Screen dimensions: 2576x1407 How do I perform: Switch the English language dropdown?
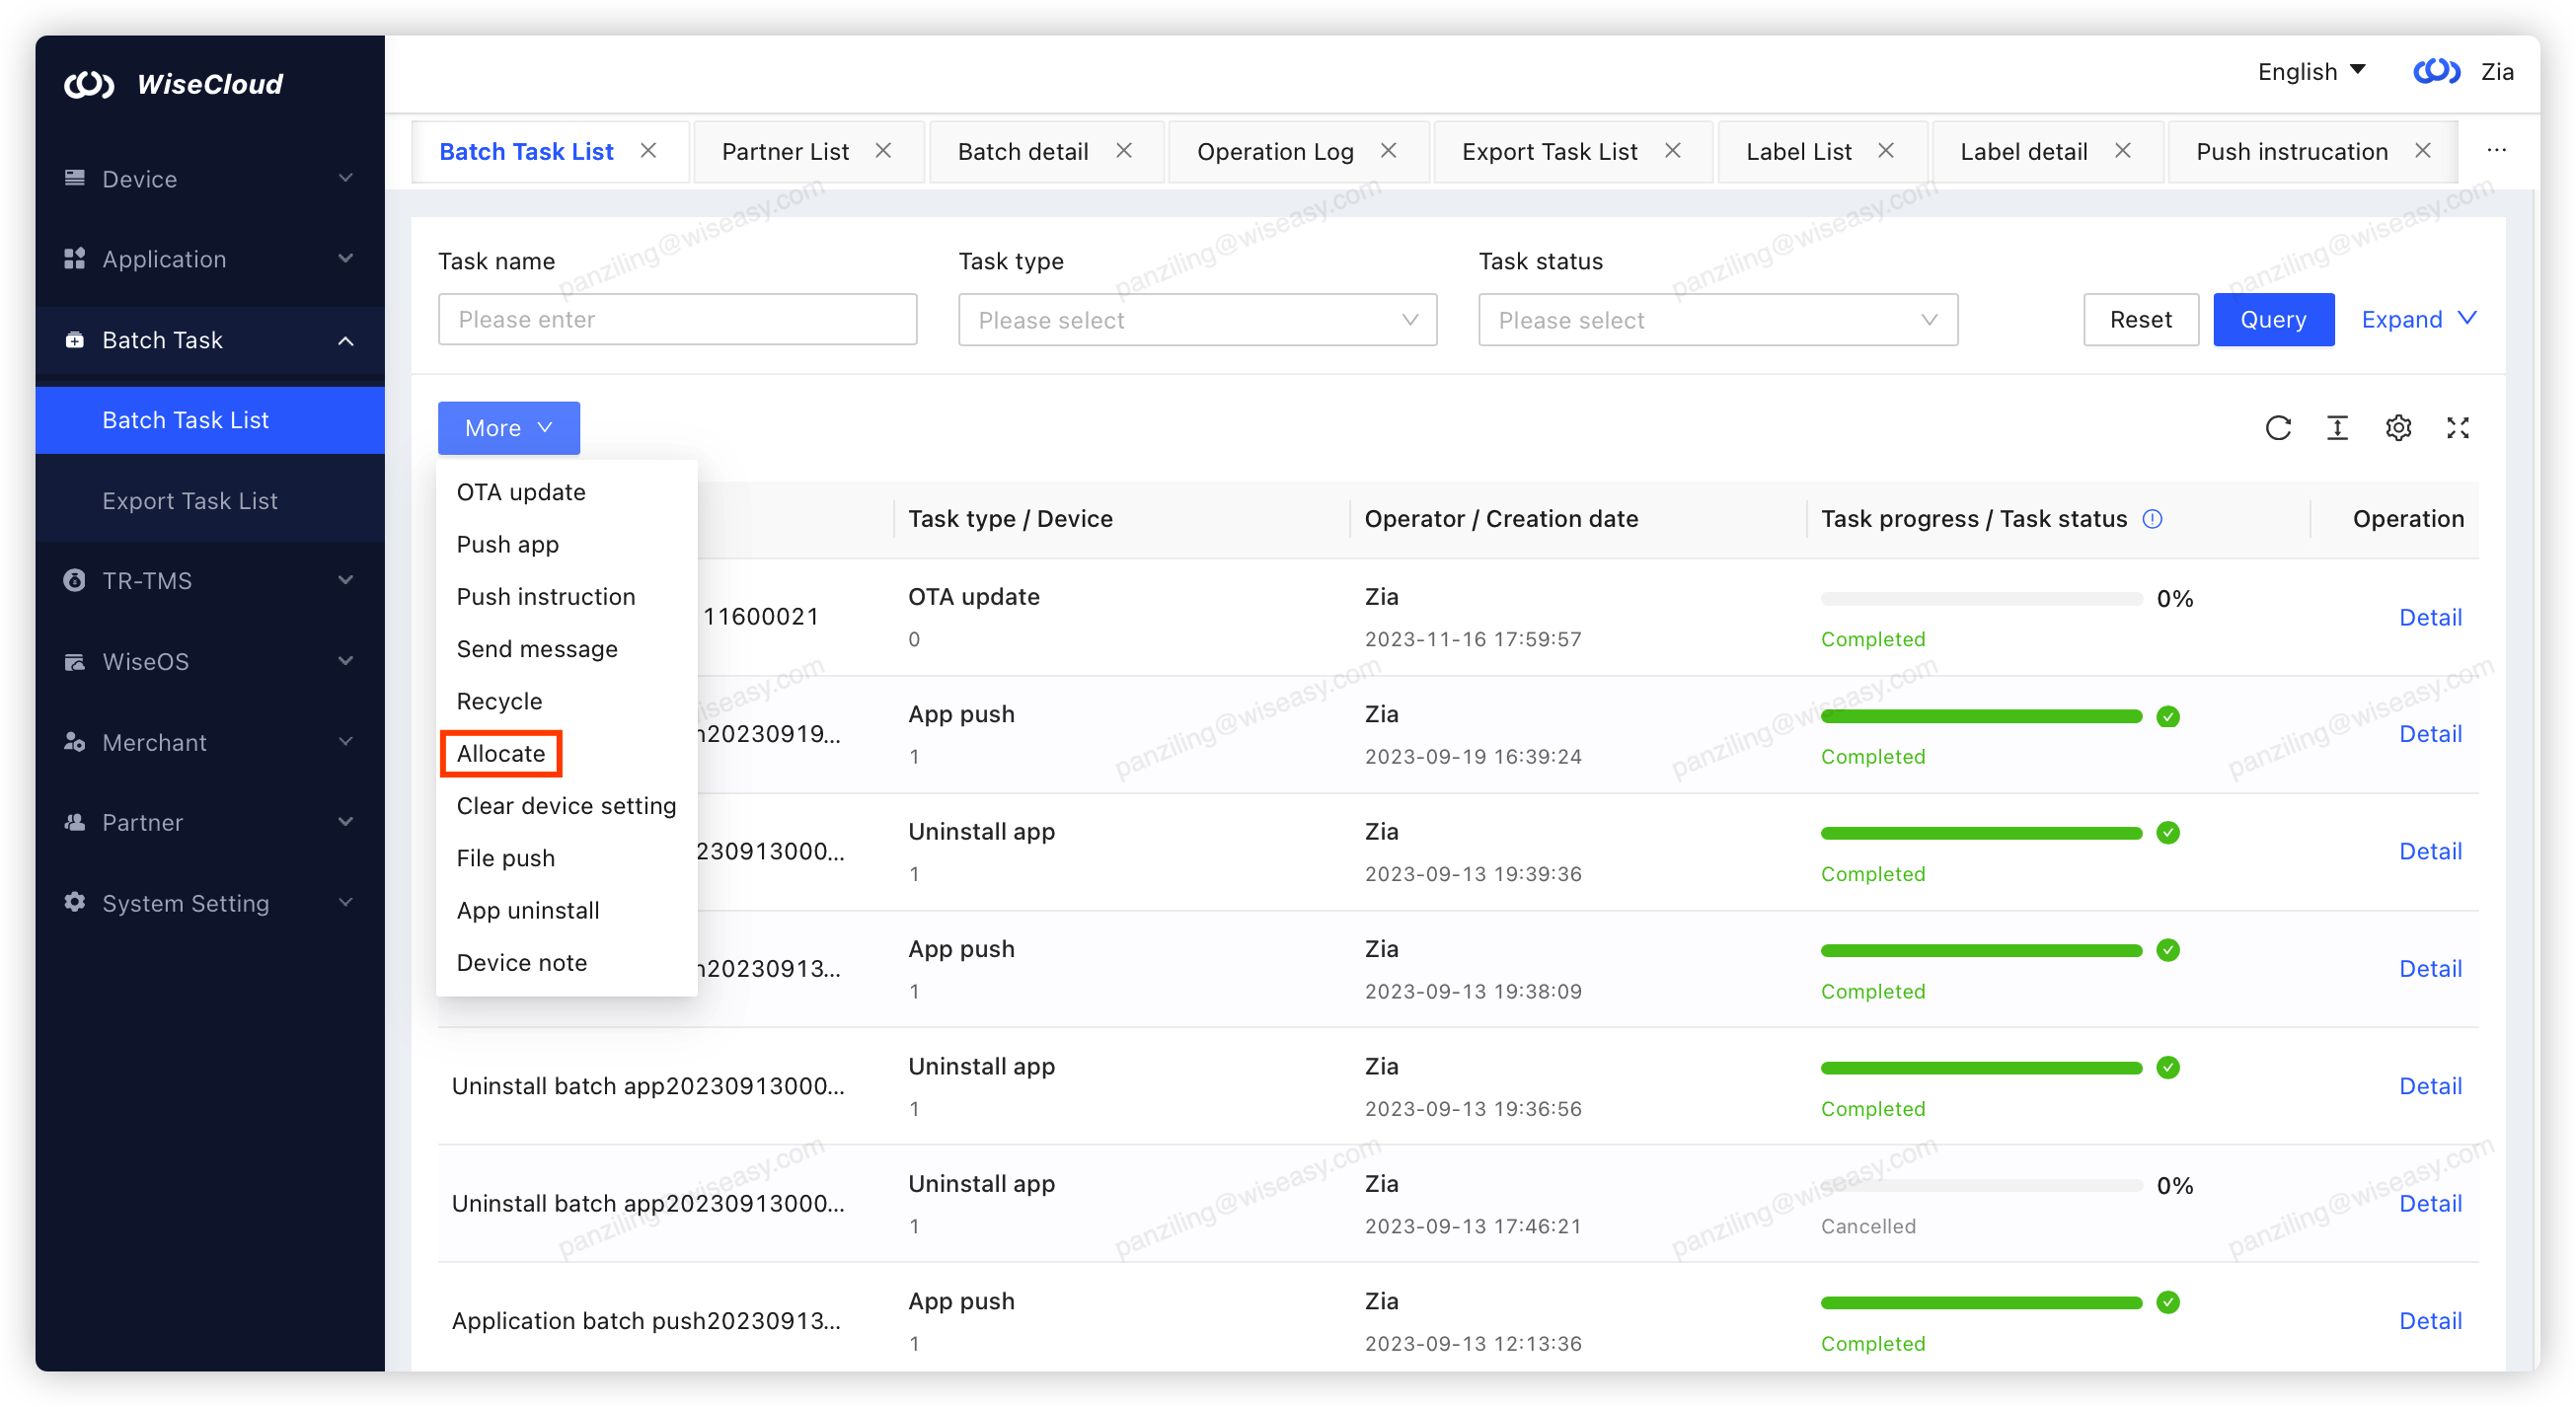click(2311, 72)
